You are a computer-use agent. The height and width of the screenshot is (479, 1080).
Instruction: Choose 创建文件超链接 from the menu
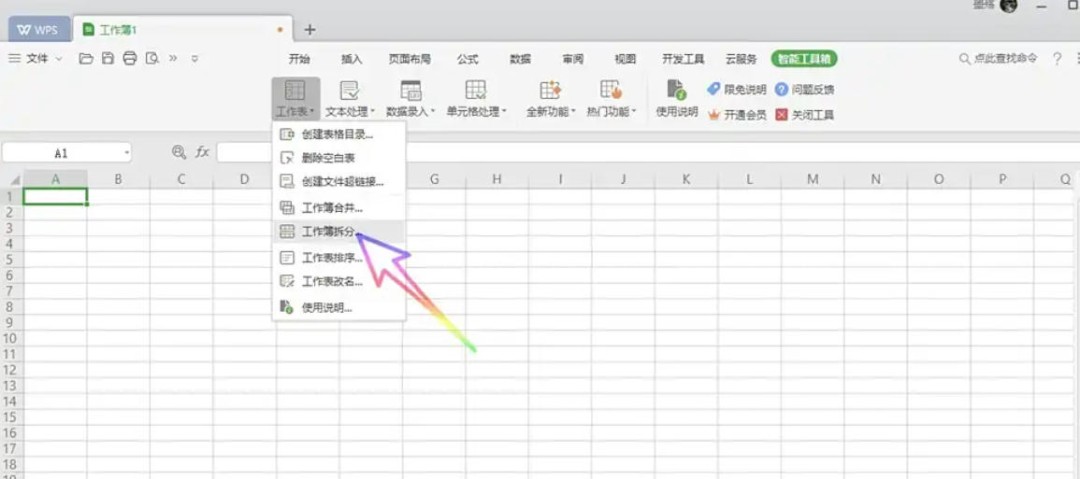[x=339, y=182]
